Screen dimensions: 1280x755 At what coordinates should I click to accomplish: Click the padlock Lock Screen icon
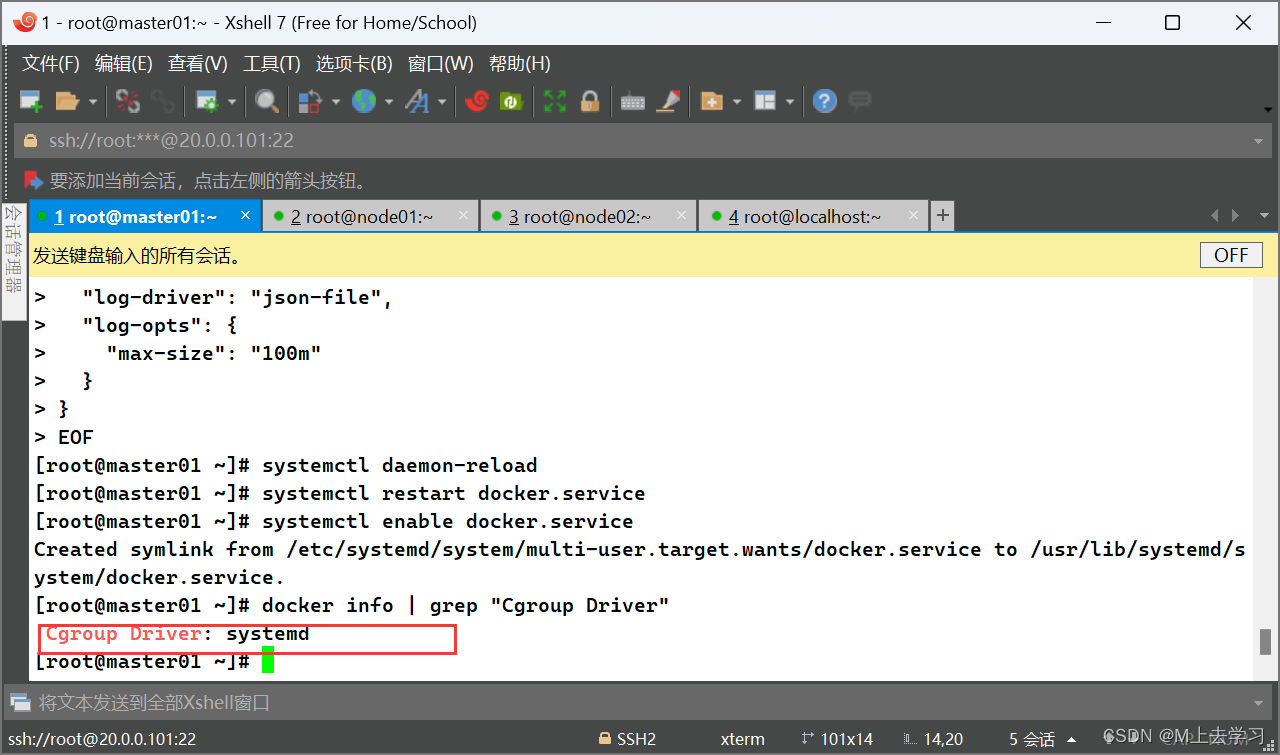(590, 101)
